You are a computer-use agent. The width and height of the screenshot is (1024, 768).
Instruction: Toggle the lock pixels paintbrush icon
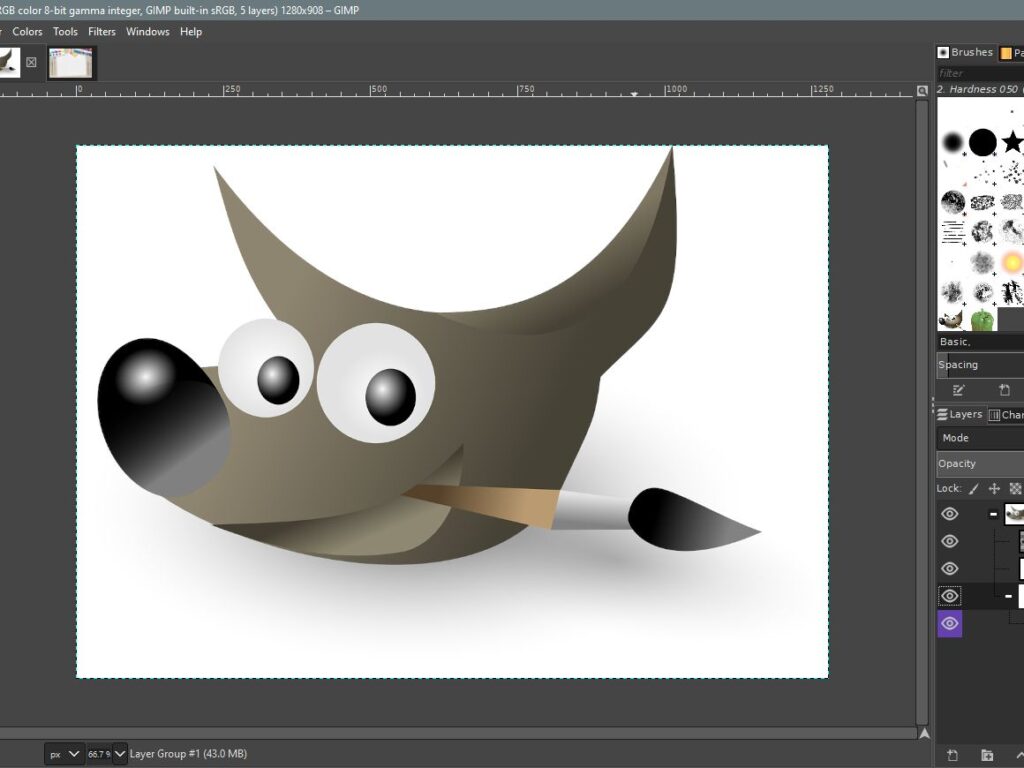coord(974,488)
